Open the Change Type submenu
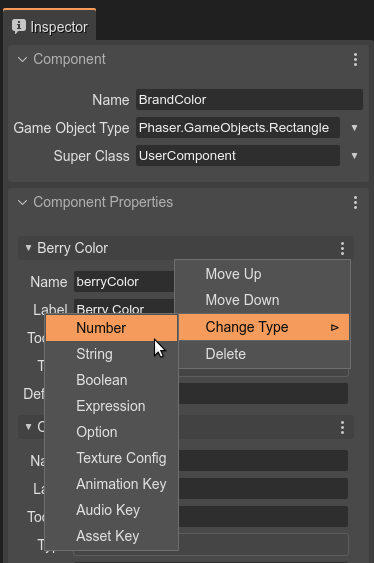 (x=263, y=327)
